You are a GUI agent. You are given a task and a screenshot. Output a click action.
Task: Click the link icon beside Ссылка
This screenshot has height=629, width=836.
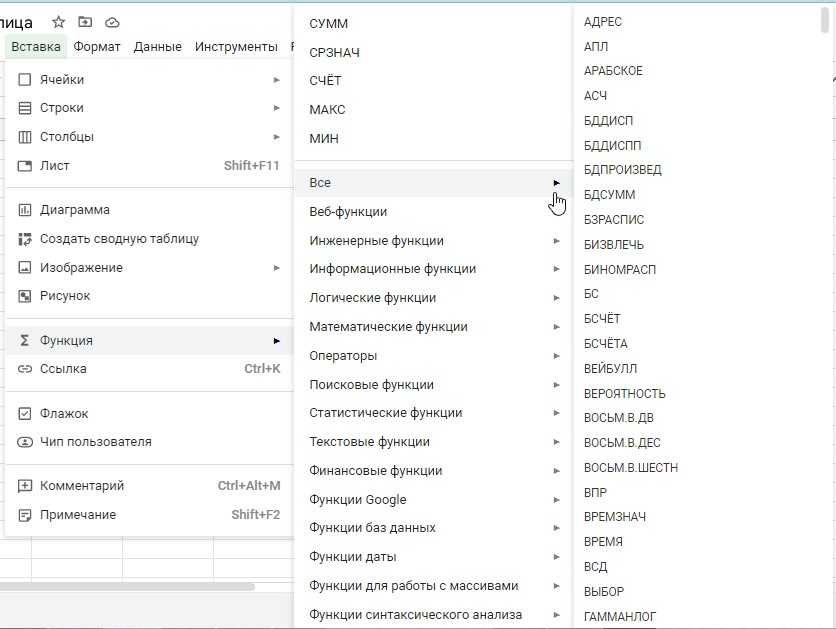(25, 369)
